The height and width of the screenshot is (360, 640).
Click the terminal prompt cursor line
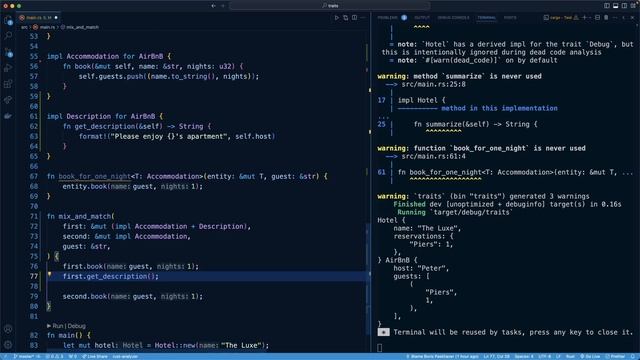pyautogui.click(x=380, y=348)
